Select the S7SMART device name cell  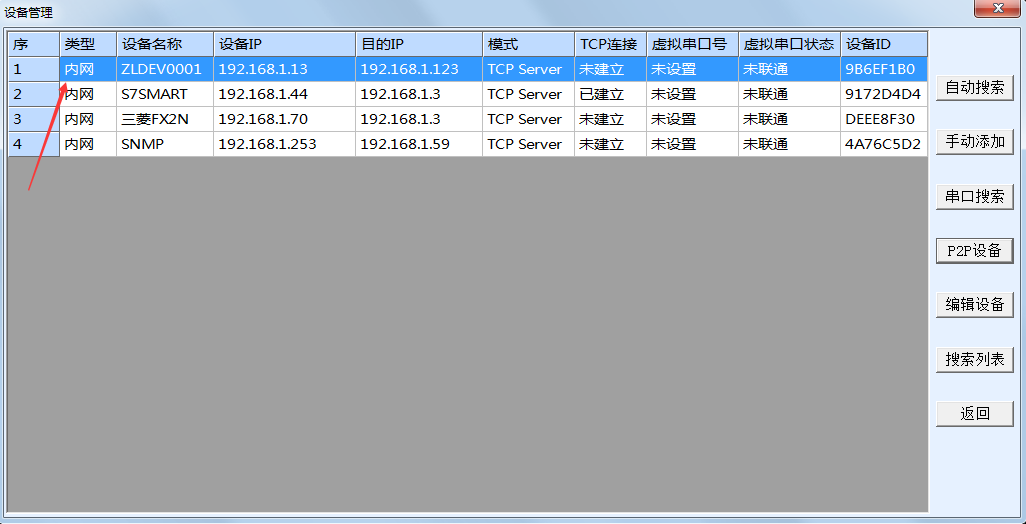tap(154, 95)
